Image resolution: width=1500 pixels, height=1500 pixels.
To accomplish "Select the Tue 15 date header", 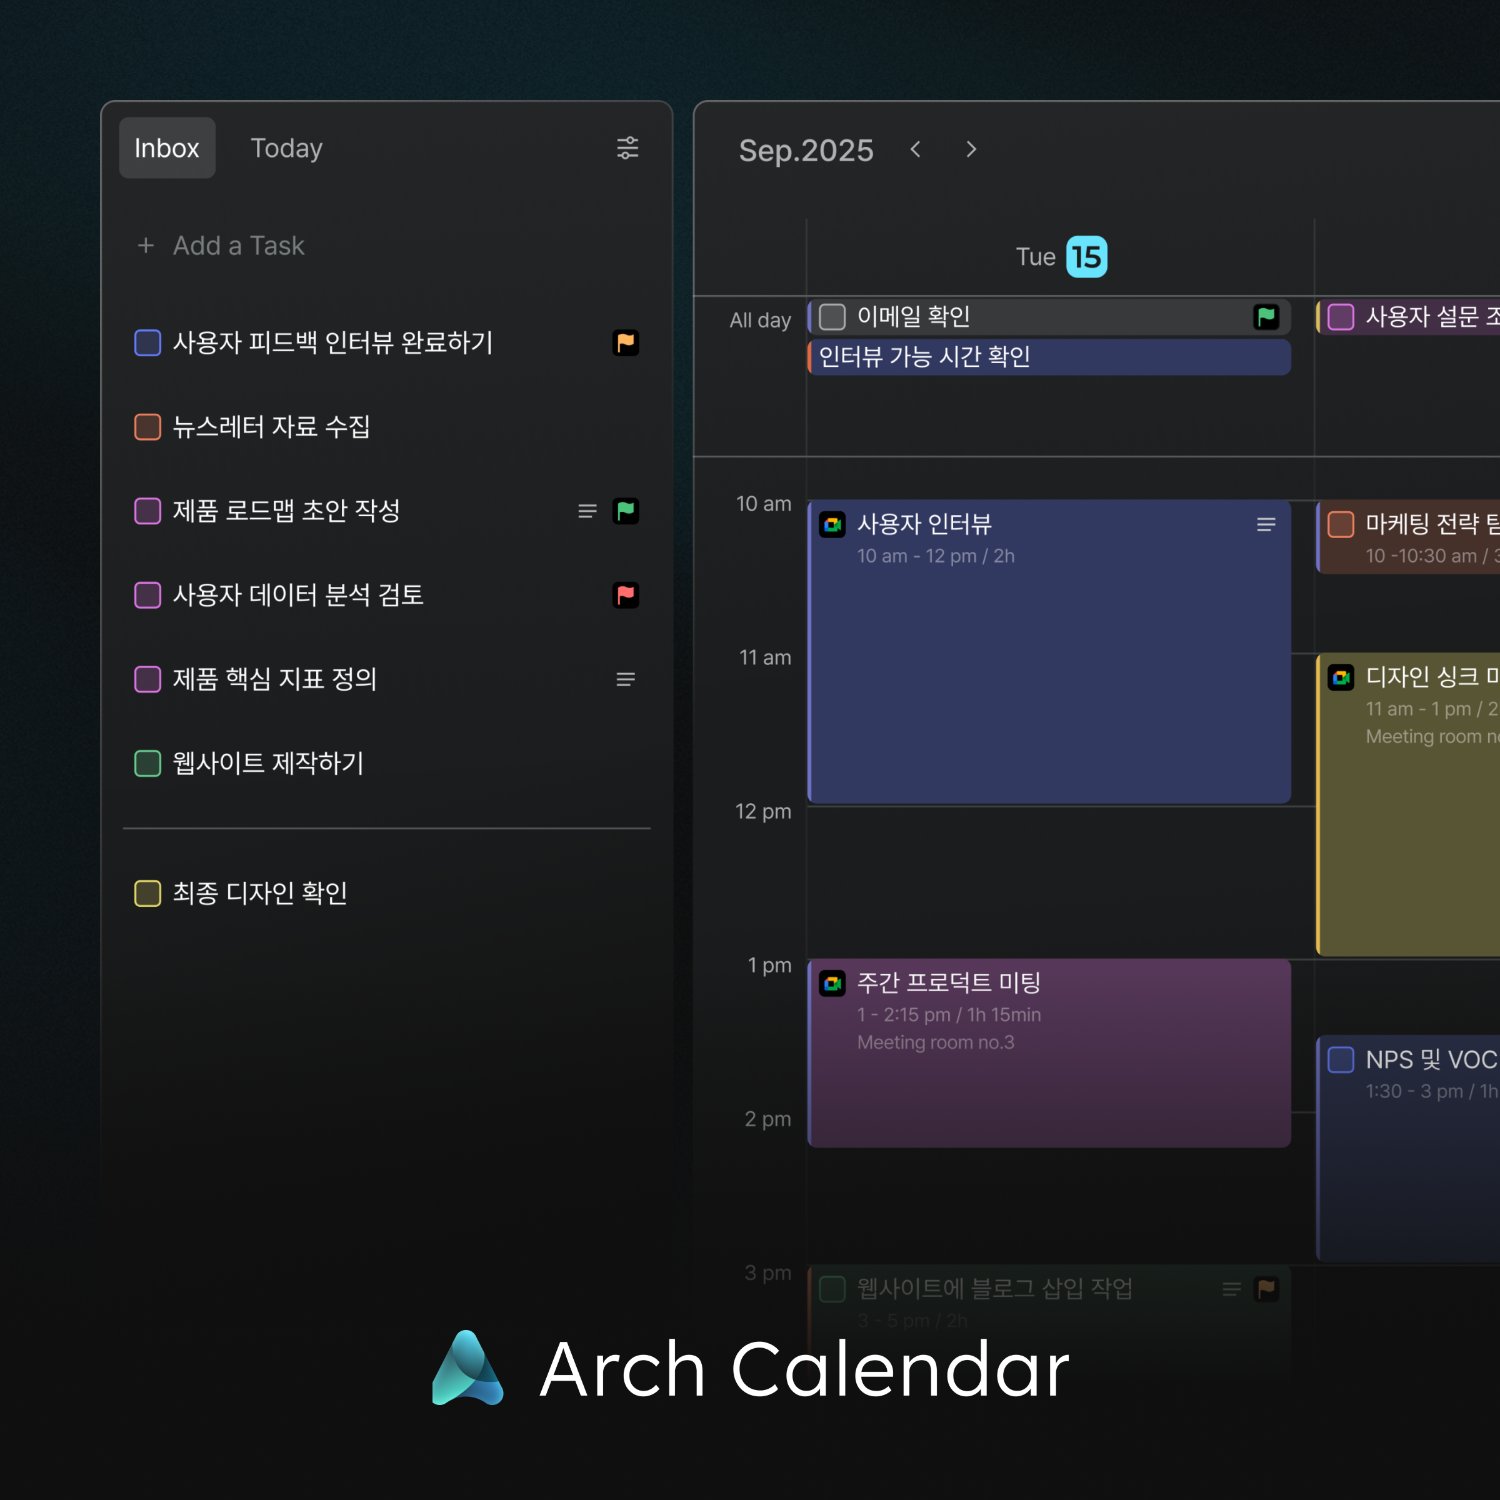I will (1060, 257).
